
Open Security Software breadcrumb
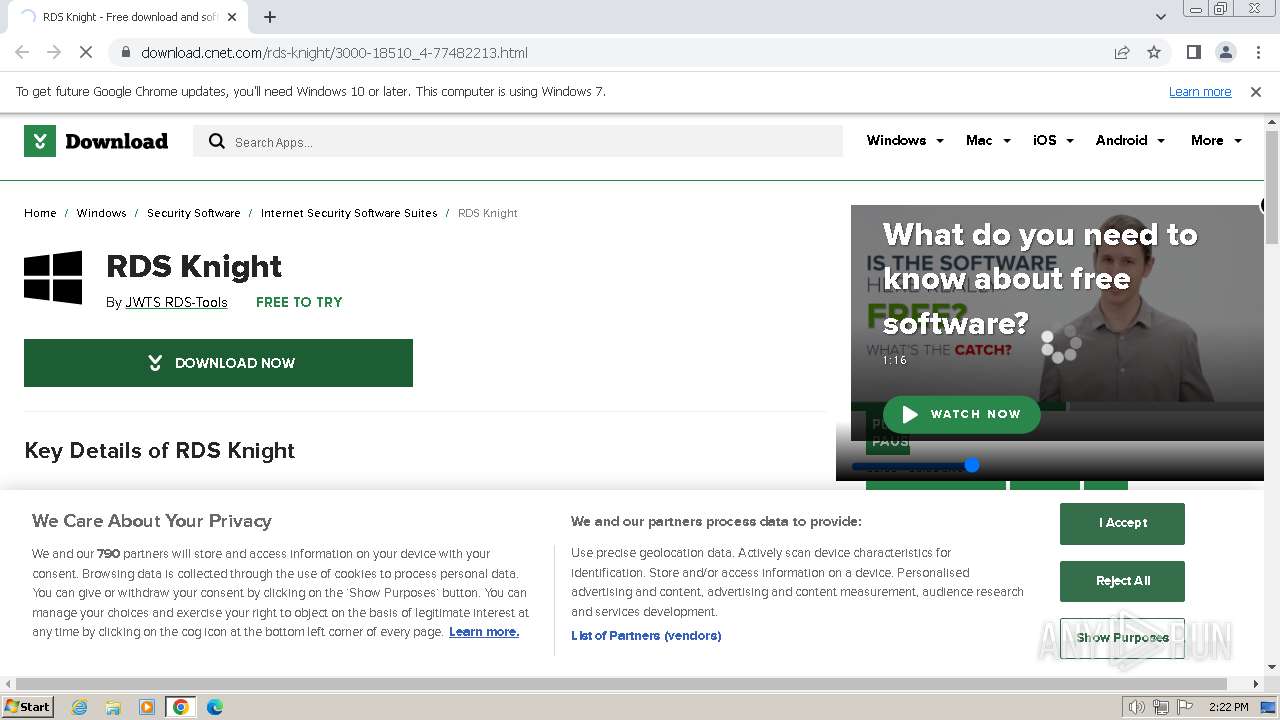pyautogui.click(x=193, y=213)
